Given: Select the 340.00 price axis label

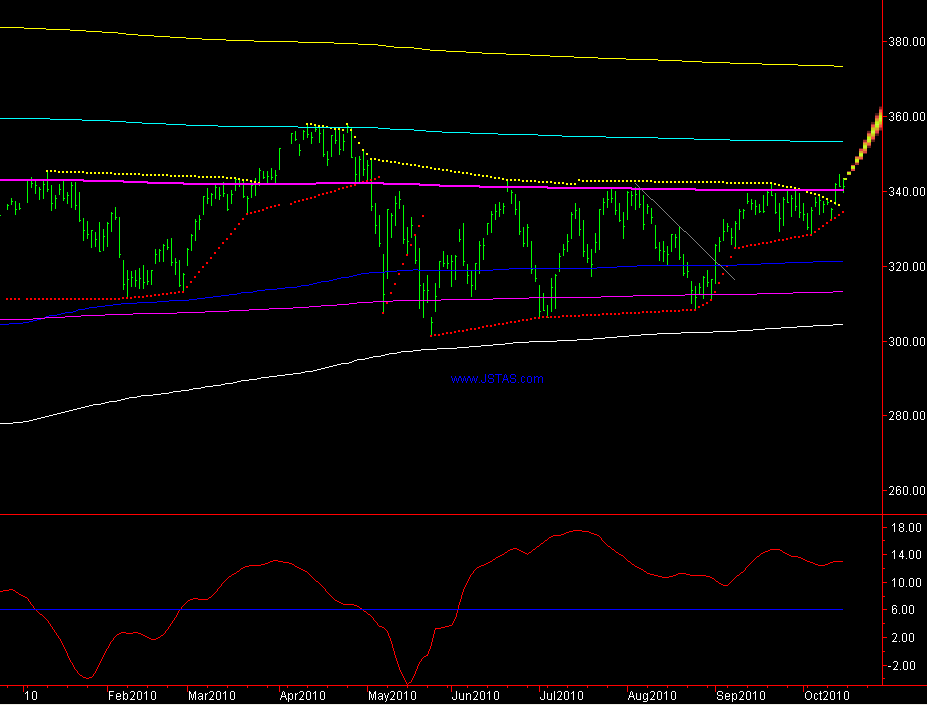Looking at the screenshot, I should [x=904, y=192].
